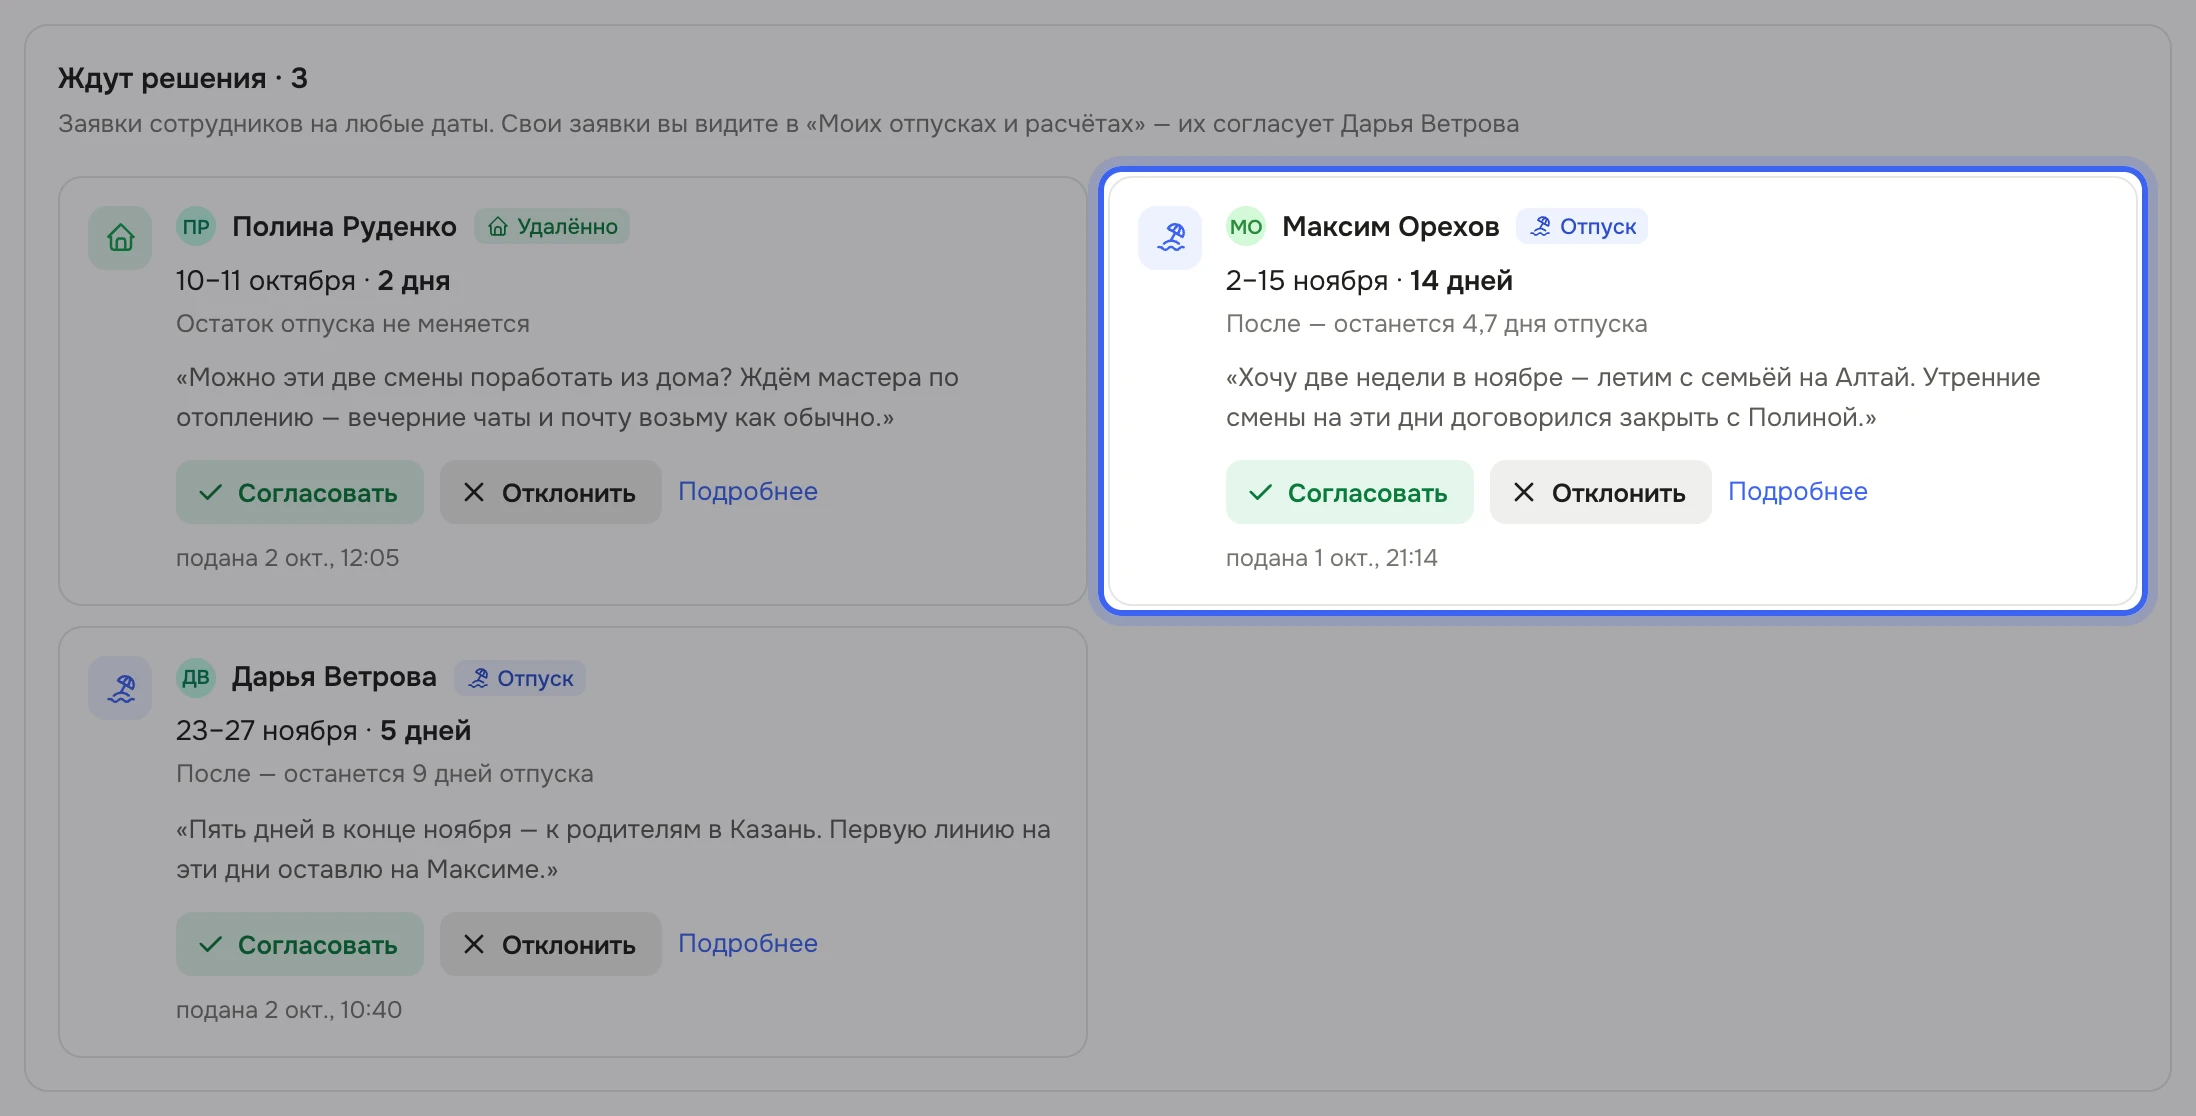The image size is (2196, 1116).
Task: Open Подробнее for Максим Орехов's request
Action: pos(1798,491)
